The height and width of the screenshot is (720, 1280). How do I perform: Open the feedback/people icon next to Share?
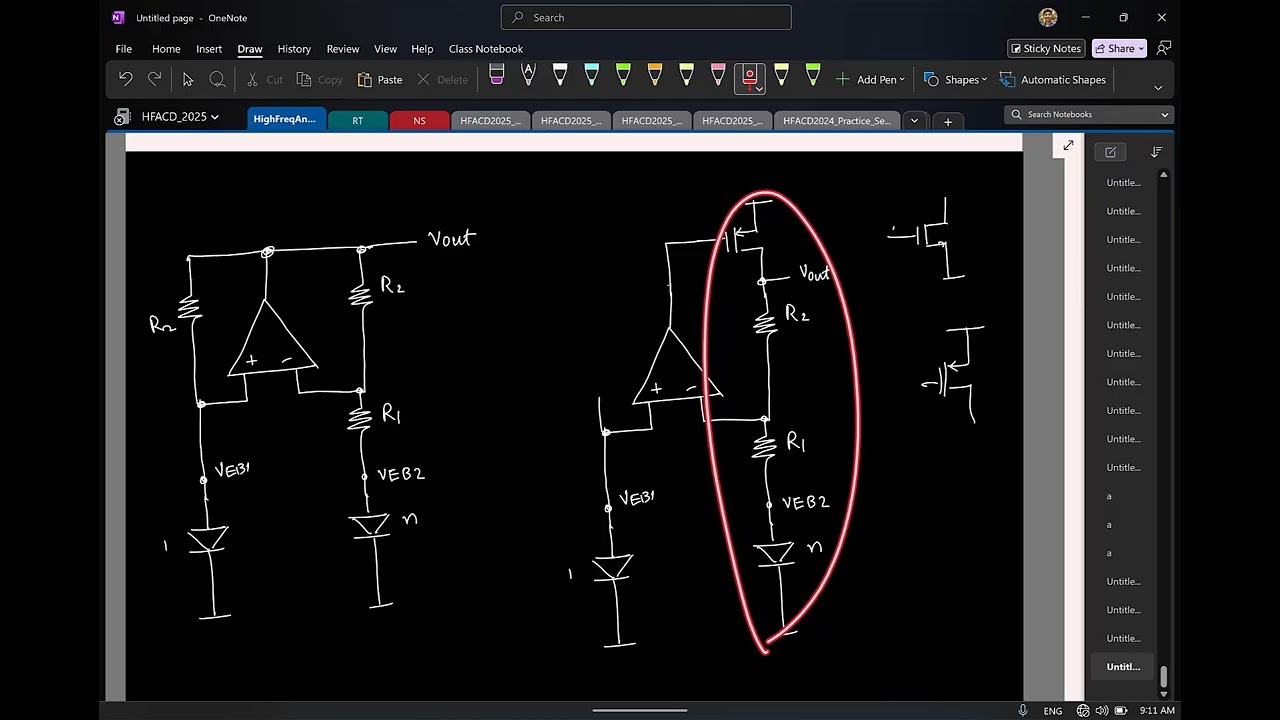1163,48
